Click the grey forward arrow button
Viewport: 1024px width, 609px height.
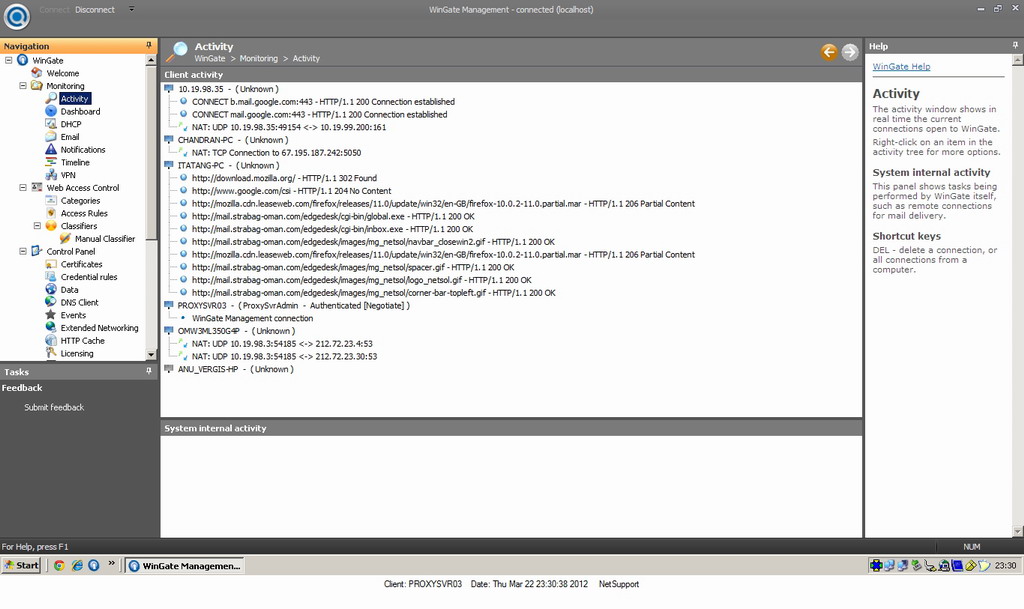pos(850,52)
